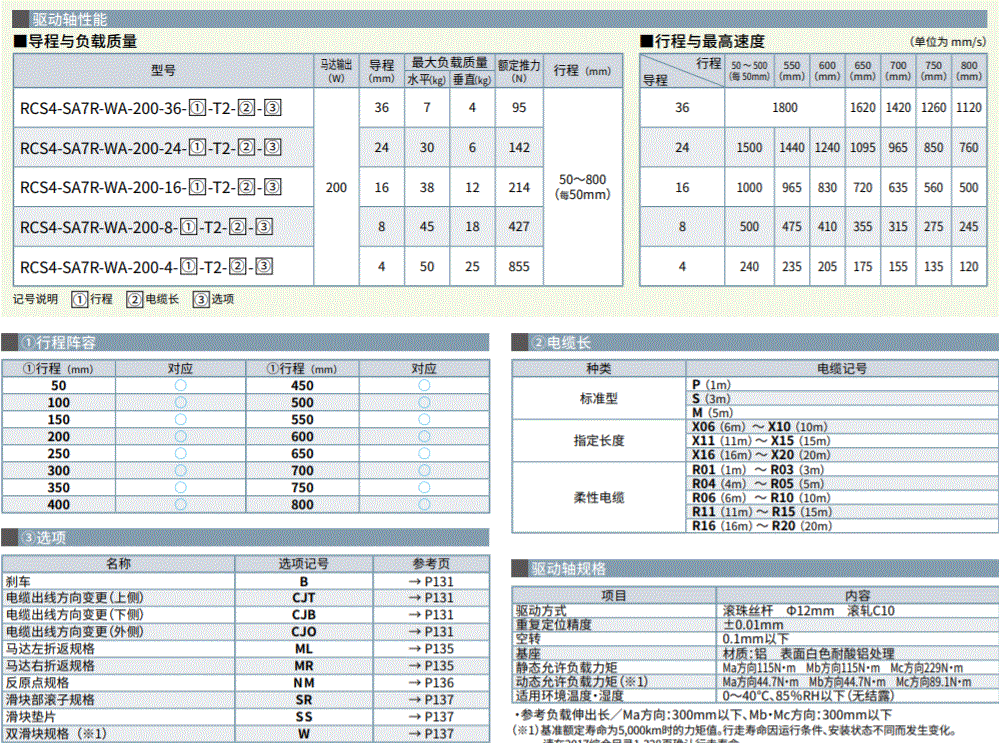Click the 驱动轴性能 section heading
The height and width of the screenshot is (743, 999).
[x=69, y=20]
